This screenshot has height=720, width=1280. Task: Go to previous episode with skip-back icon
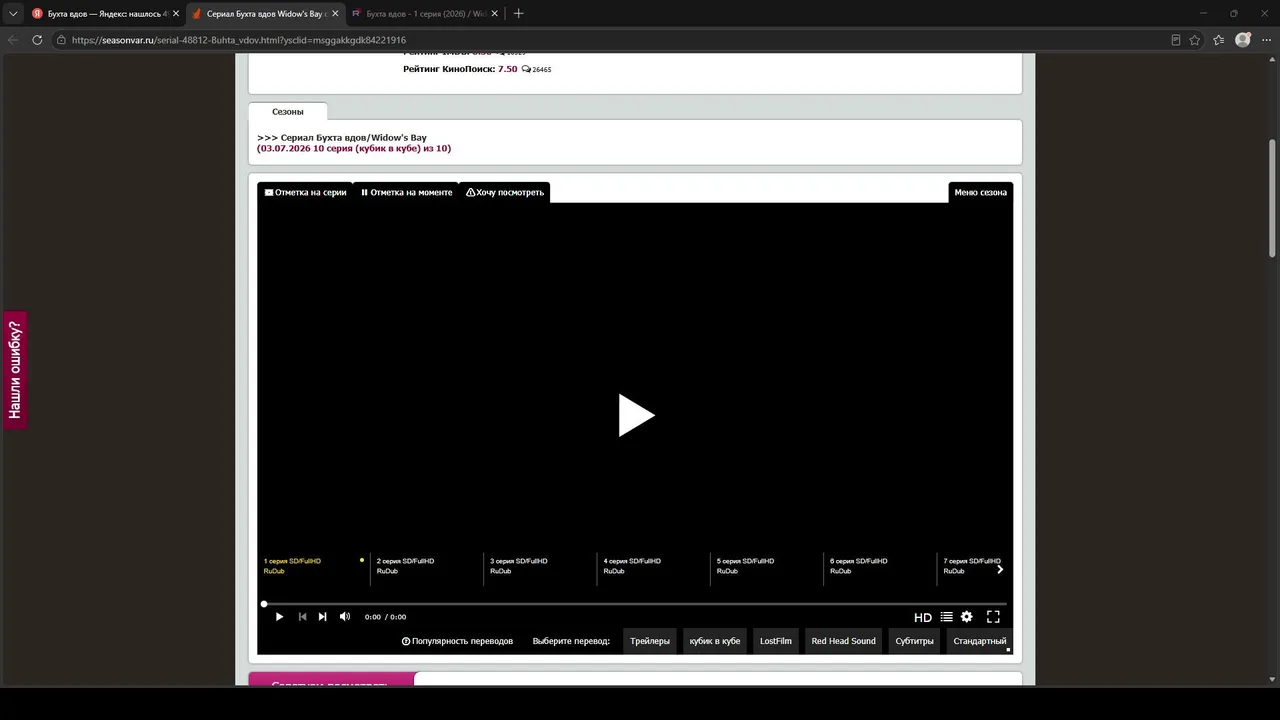click(302, 617)
